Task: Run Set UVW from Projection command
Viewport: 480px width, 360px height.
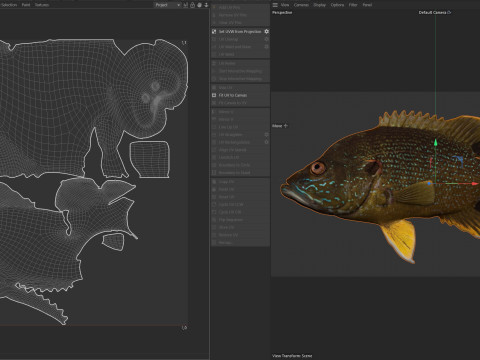Action: coord(236,31)
